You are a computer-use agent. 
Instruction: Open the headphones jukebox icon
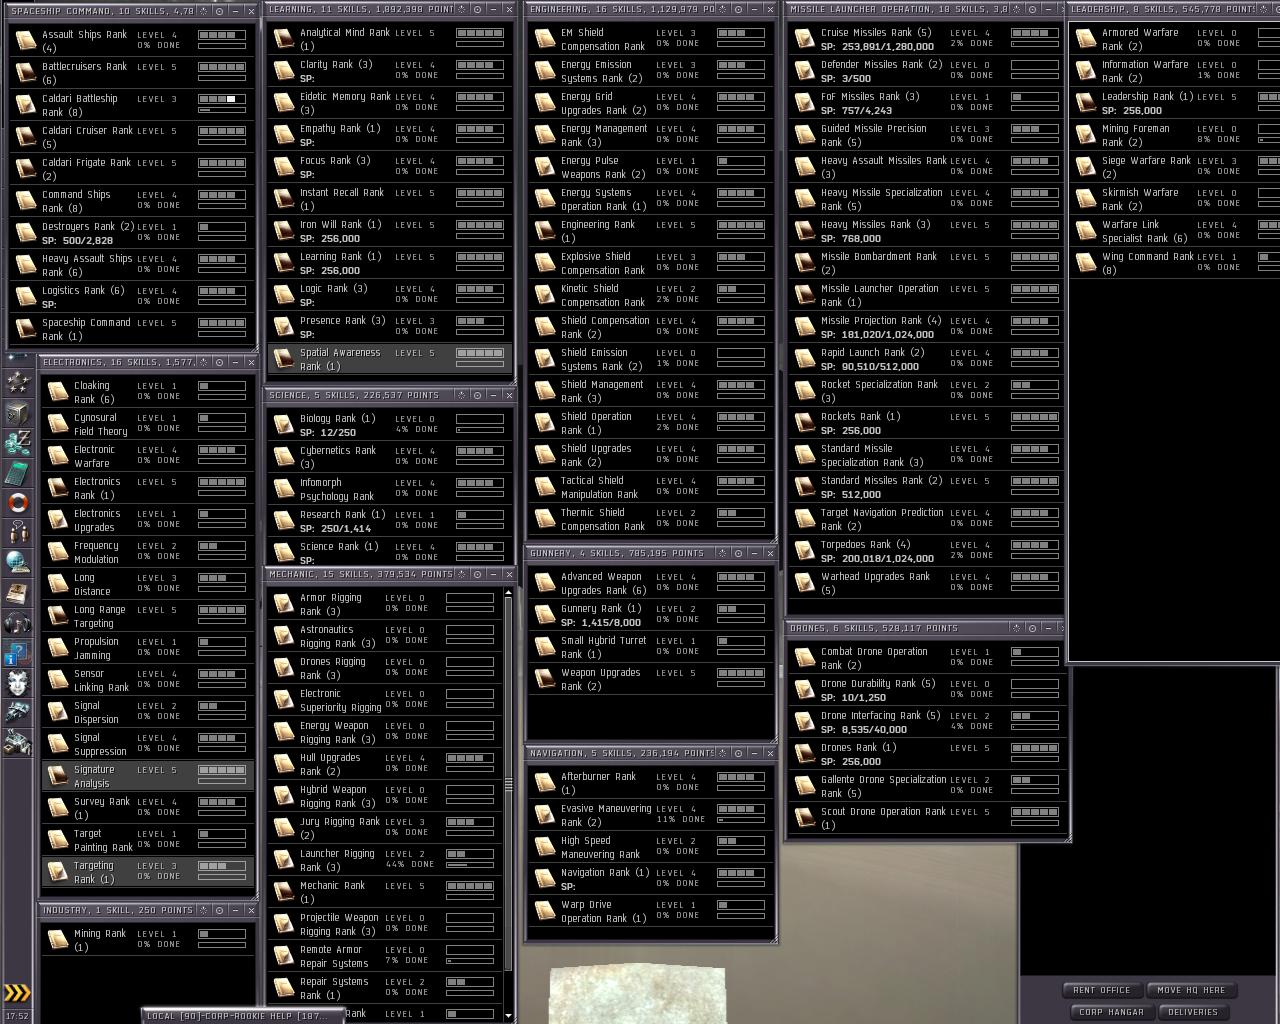[17, 623]
